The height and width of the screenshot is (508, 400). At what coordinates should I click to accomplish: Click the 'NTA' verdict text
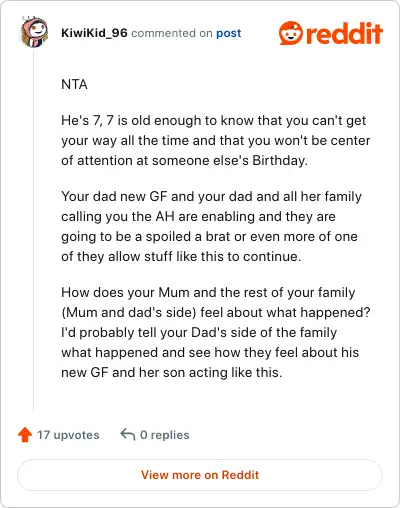74,84
